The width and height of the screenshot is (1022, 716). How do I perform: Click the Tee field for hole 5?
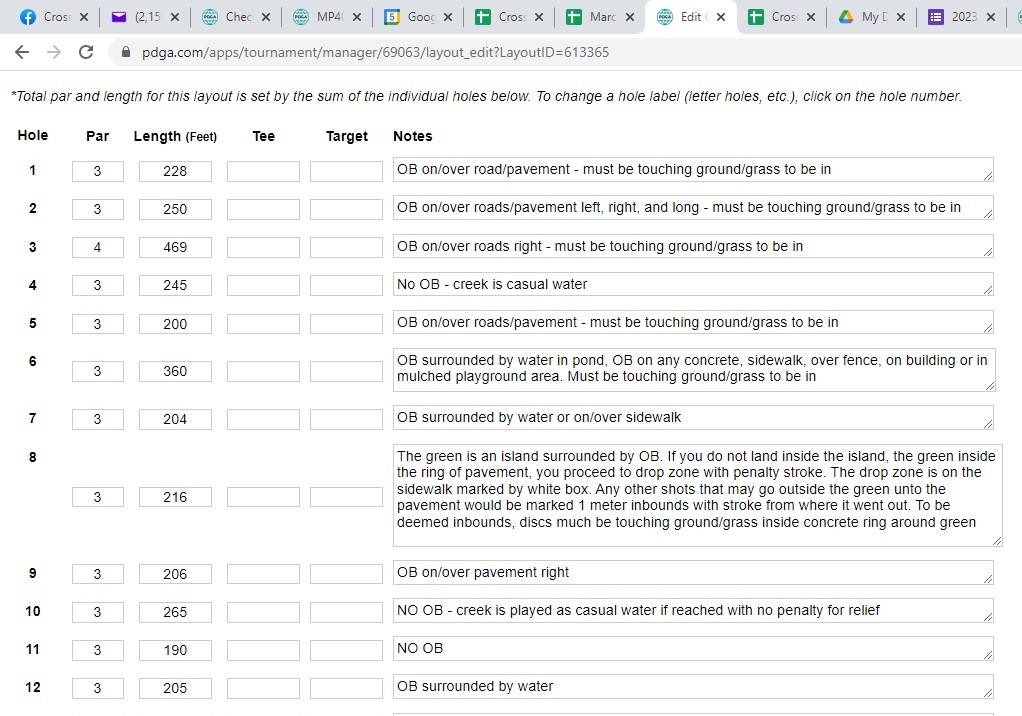263,324
